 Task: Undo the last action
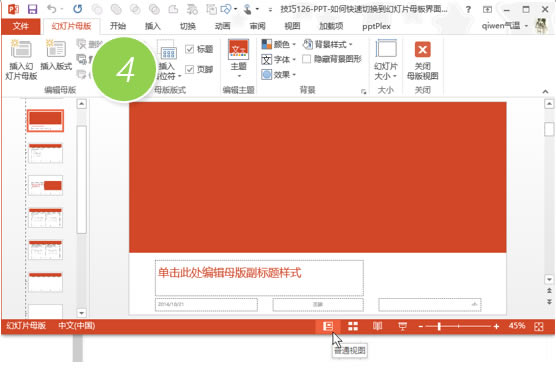52,9
